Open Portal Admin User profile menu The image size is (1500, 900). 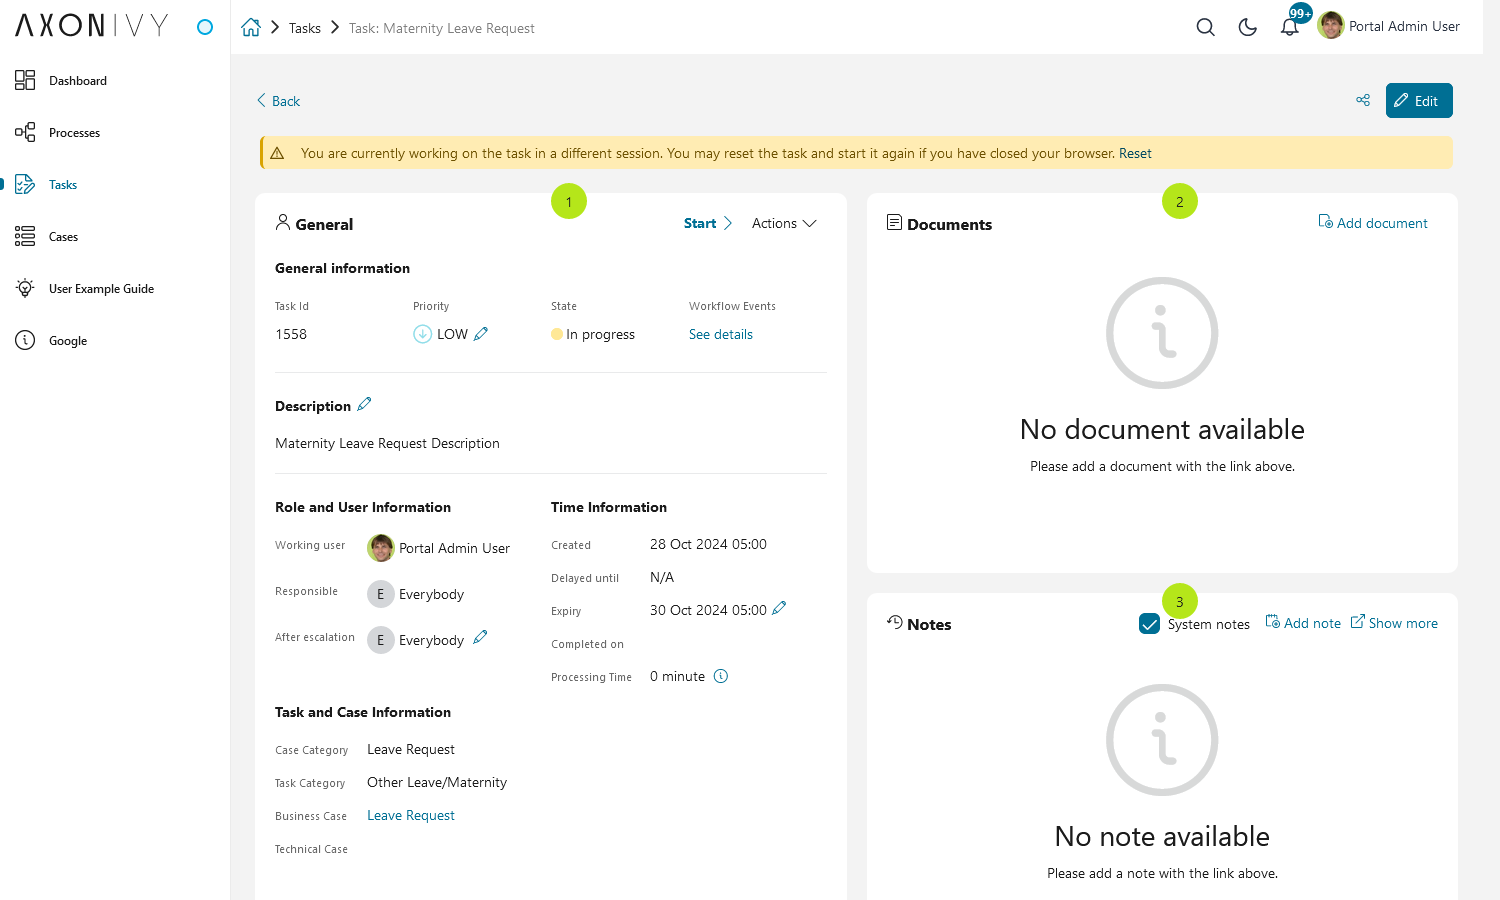click(x=1389, y=26)
